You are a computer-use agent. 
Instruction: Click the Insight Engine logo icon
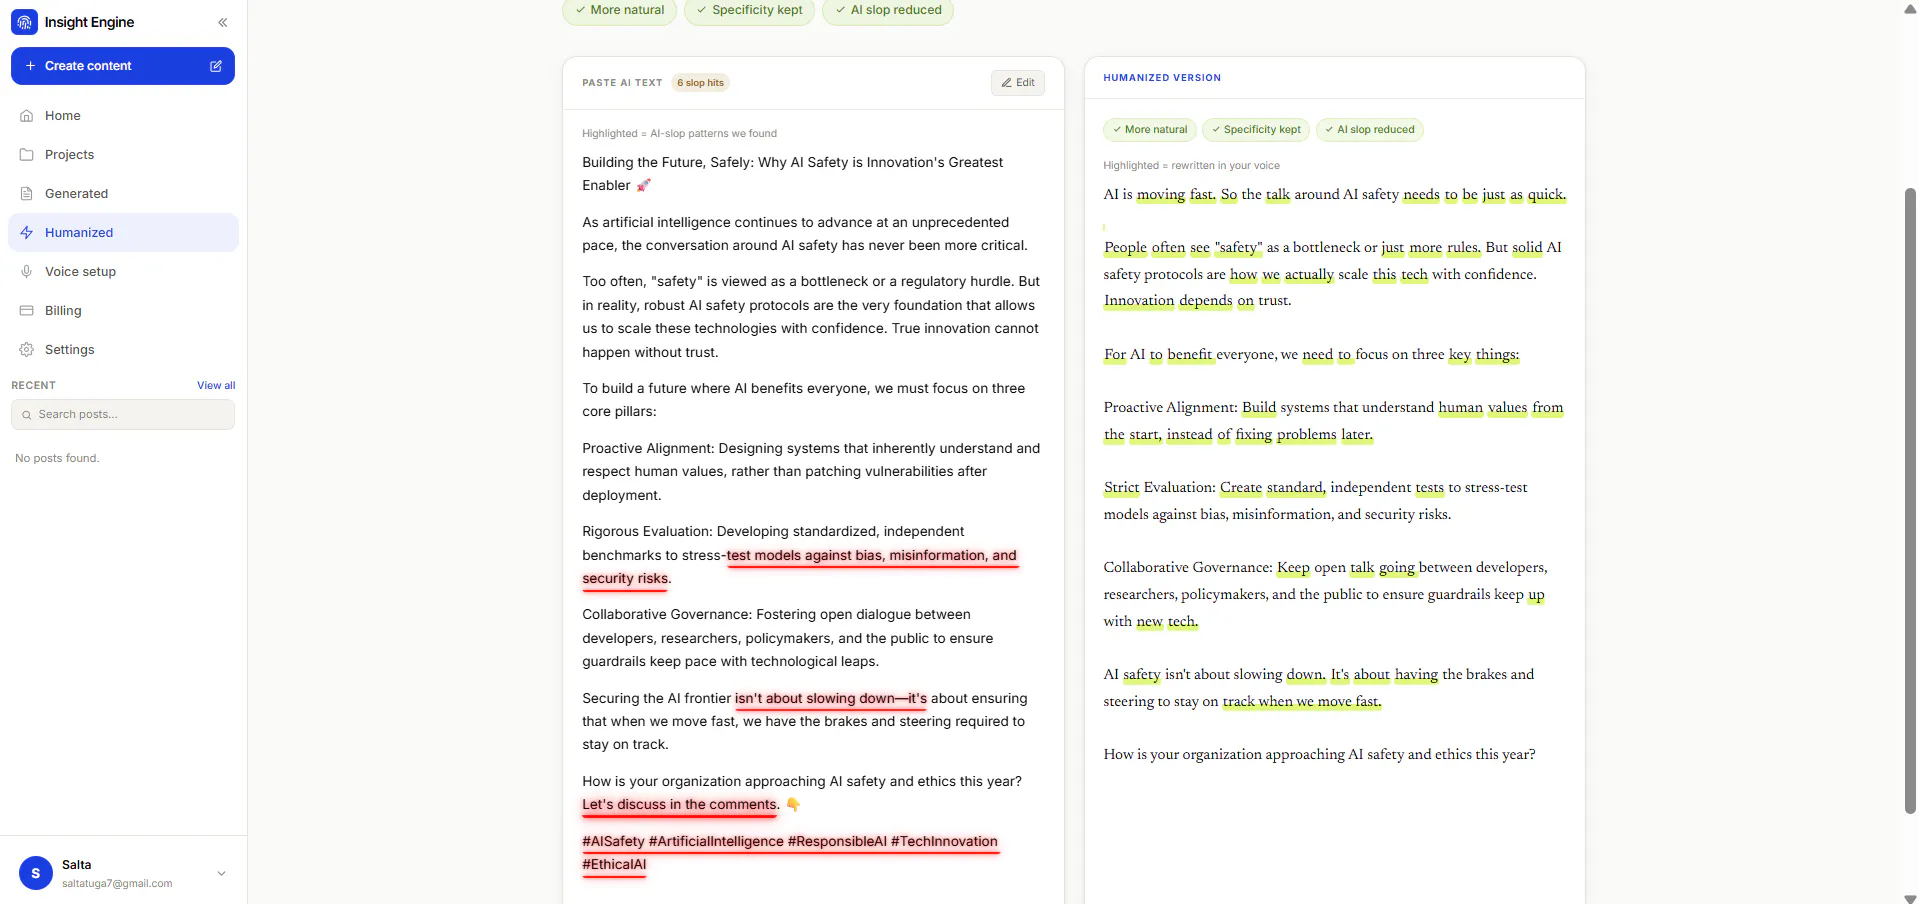point(24,22)
